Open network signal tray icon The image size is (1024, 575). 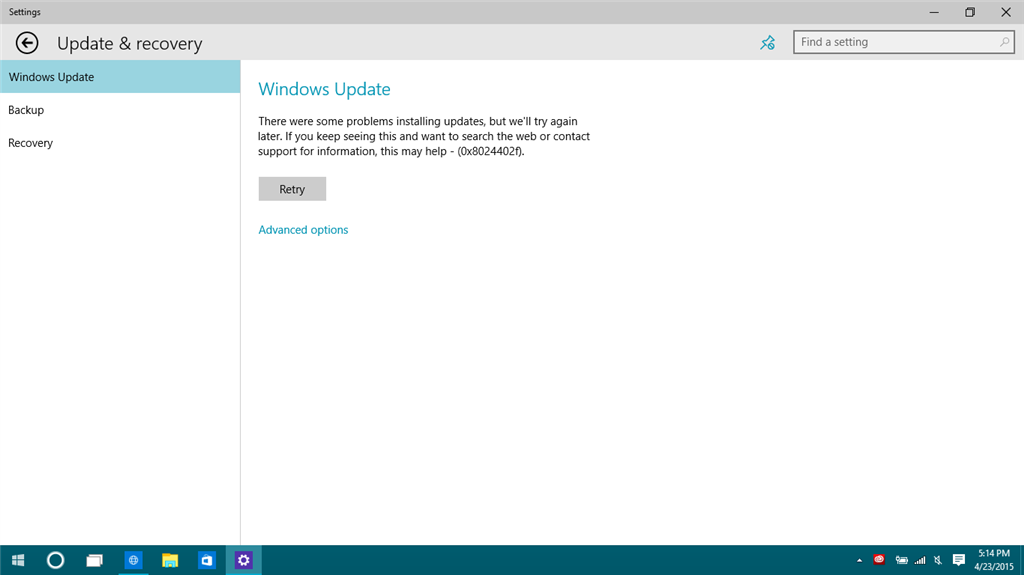tap(920, 560)
